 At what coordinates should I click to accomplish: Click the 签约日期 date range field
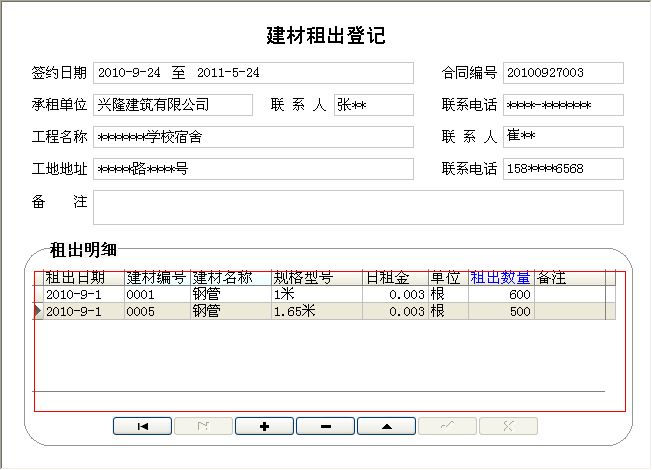(x=252, y=73)
